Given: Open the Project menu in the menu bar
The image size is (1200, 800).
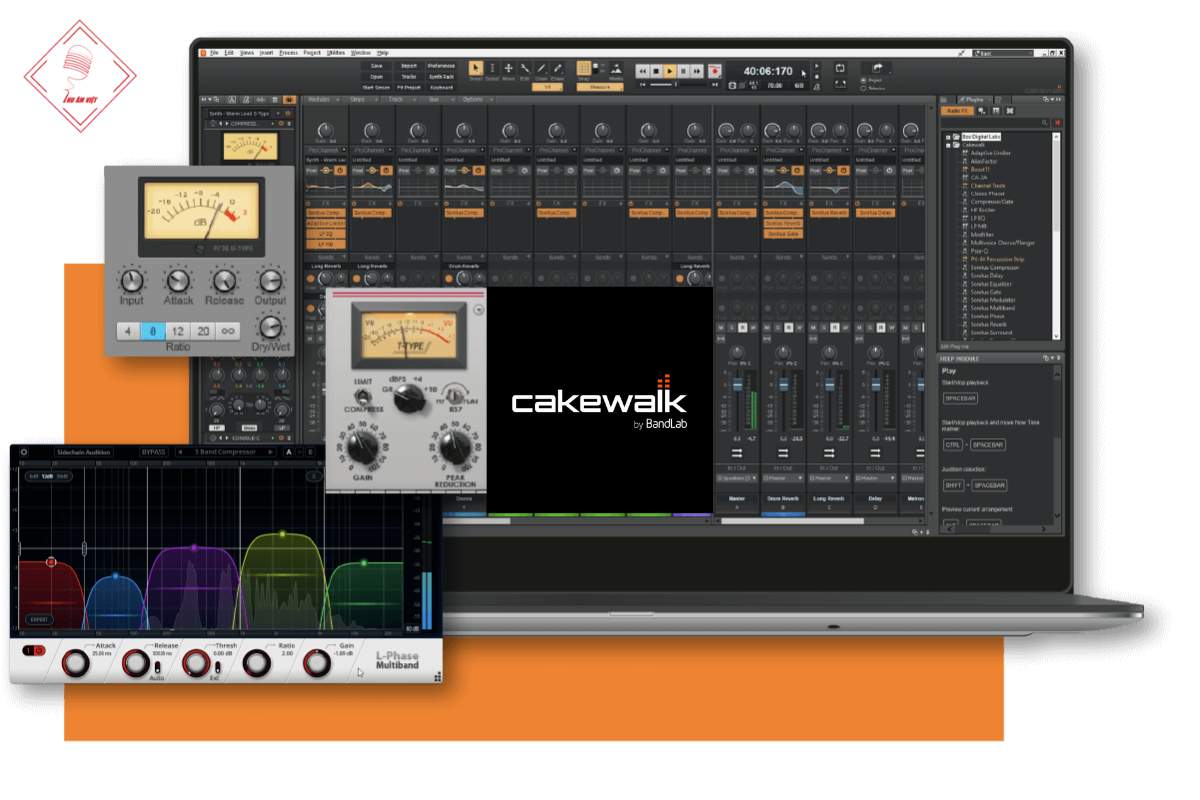Looking at the screenshot, I should click(313, 52).
